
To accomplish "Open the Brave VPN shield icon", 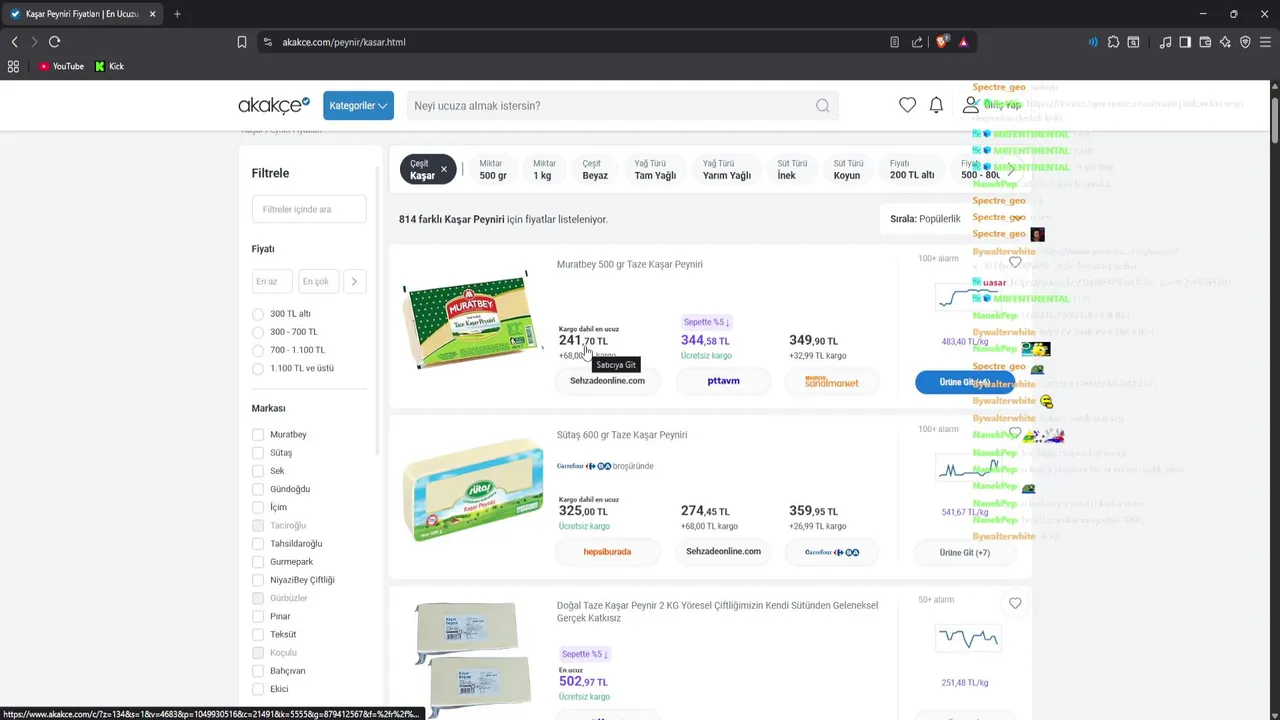I will coord(1245,42).
